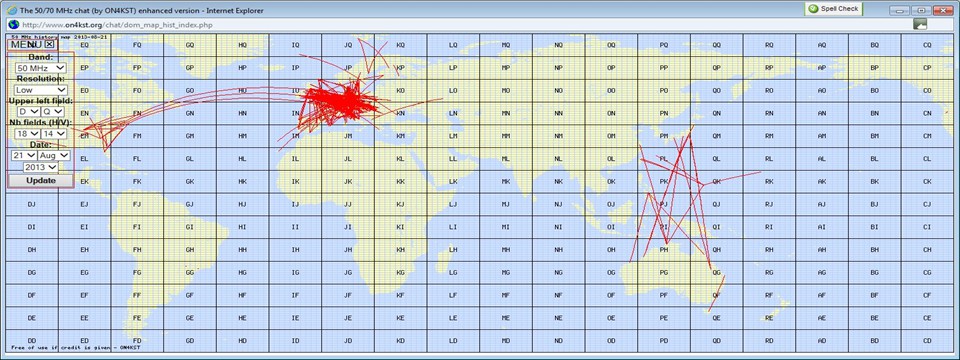Click the PH grid square over Australia
The image size is (960, 360).
click(x=664, y=250)
